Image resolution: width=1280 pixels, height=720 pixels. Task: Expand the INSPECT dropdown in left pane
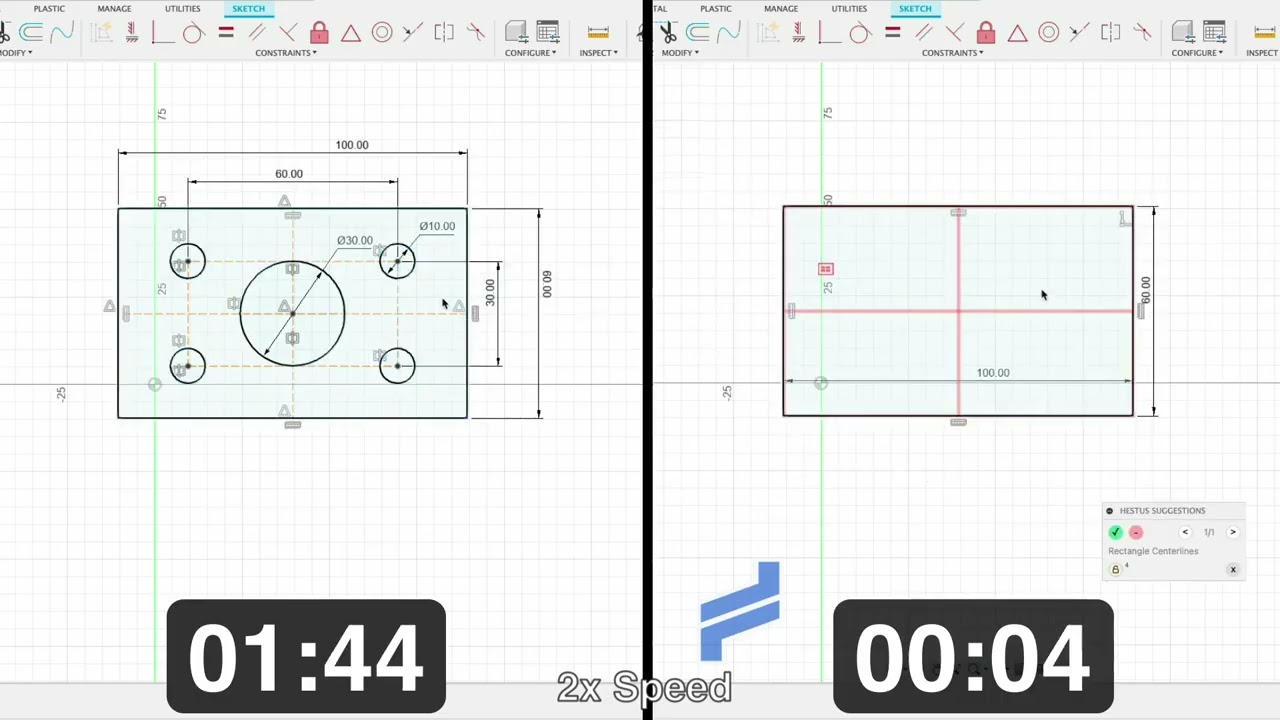(x=599, y=53)
